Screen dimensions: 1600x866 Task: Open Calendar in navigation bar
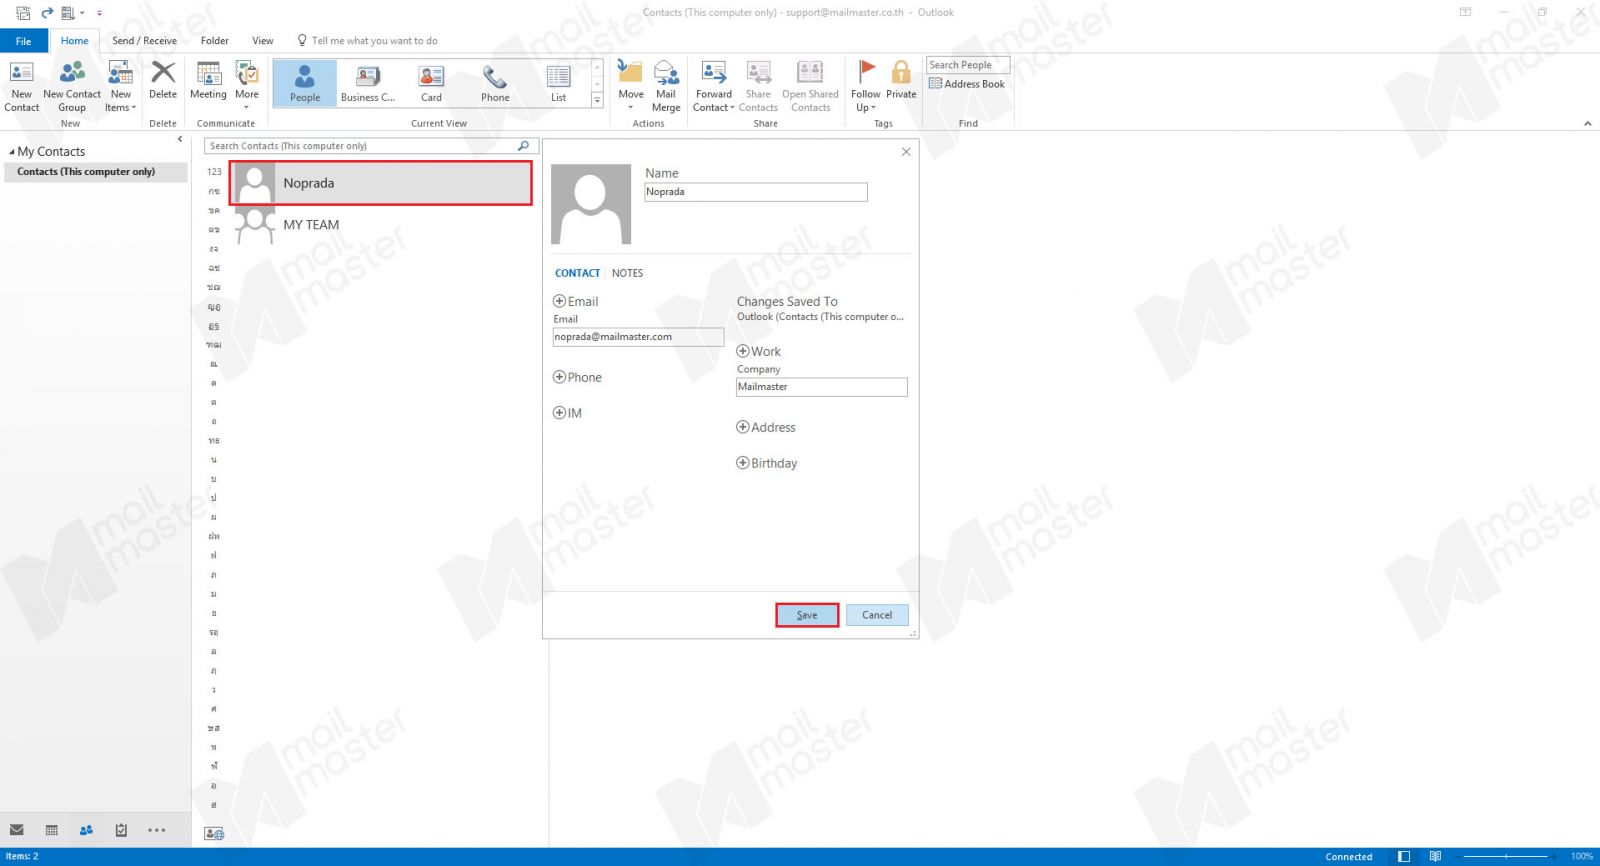[x=52, y=830]
